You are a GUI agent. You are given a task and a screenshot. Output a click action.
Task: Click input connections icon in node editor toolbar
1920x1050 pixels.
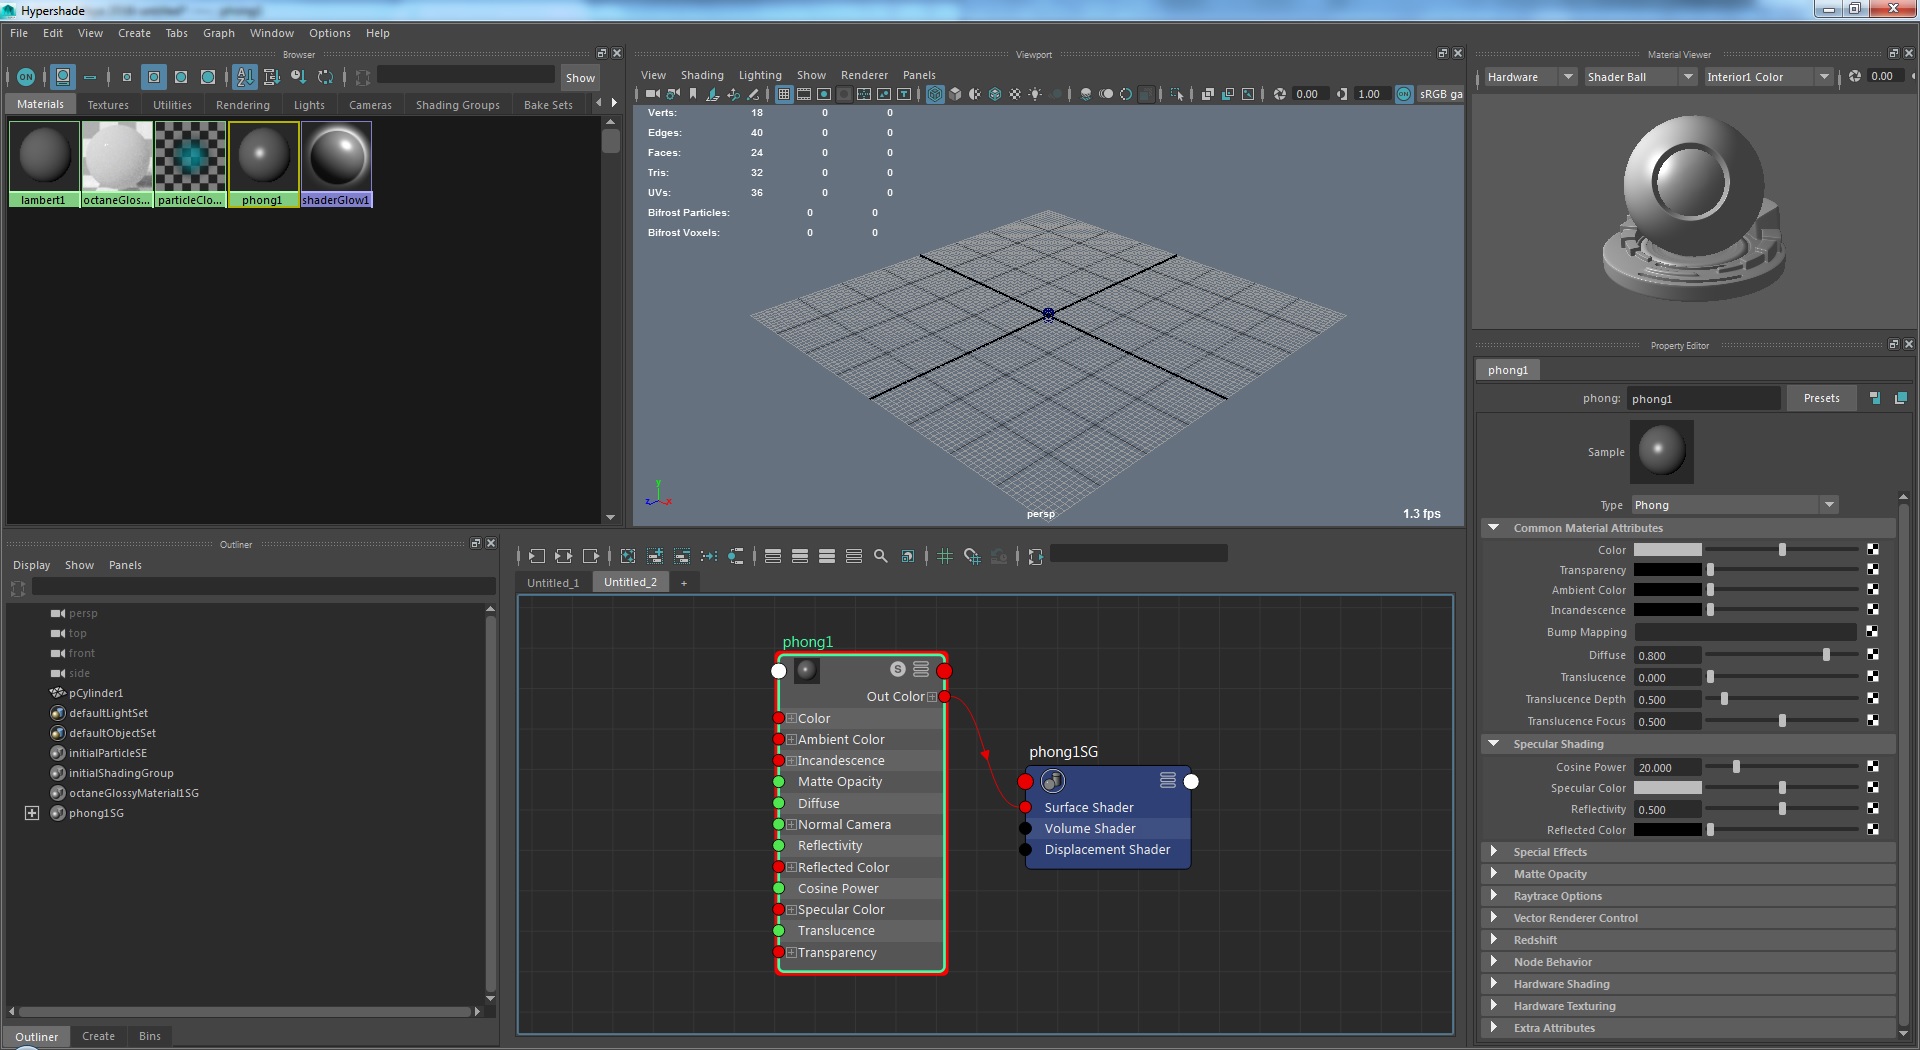(537, 556)
